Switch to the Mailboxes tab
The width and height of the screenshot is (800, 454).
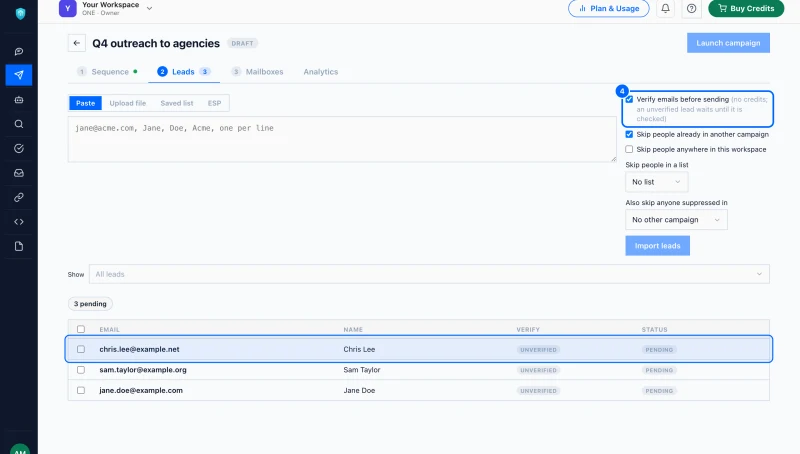(x=257, y=72)
